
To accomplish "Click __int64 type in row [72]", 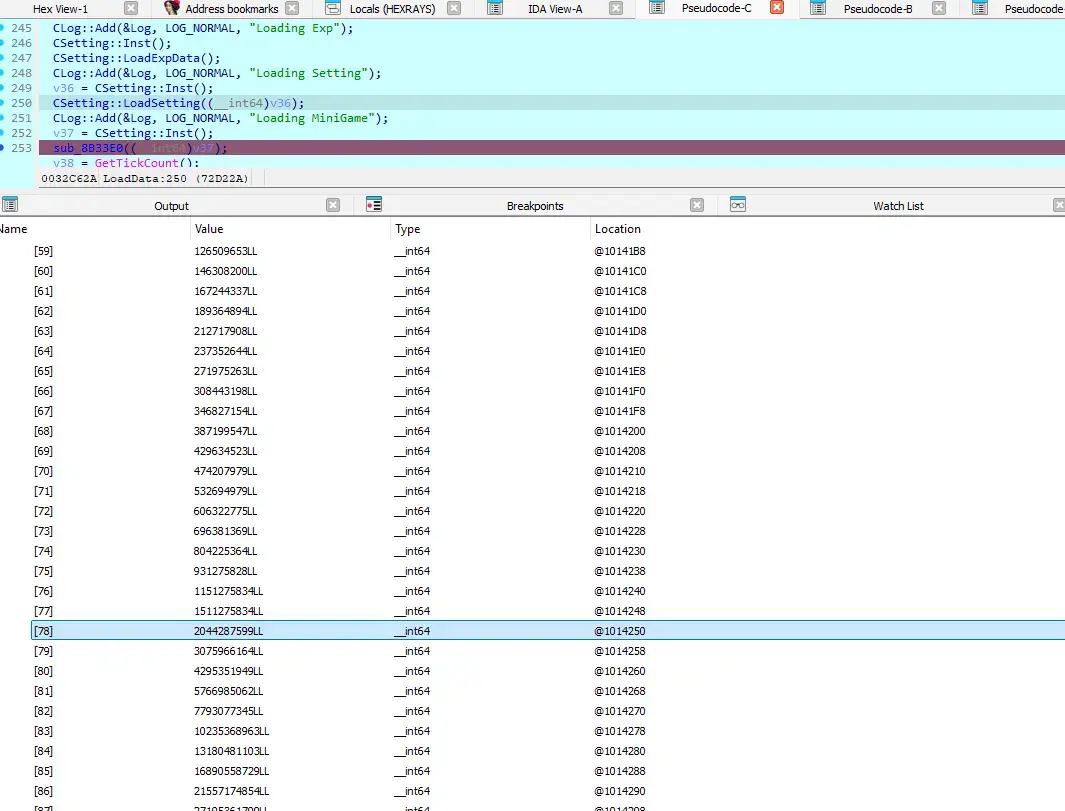I will (412, 511).
